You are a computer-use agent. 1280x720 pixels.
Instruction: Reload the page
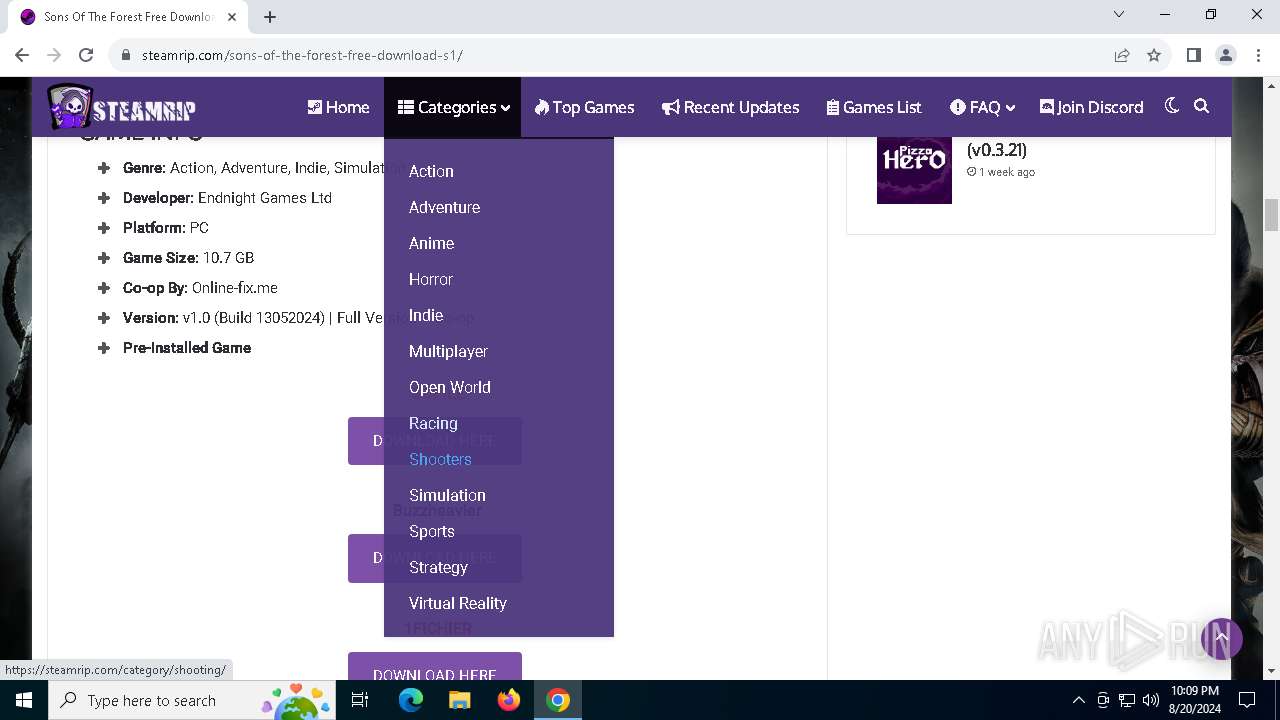coord(86,55)
